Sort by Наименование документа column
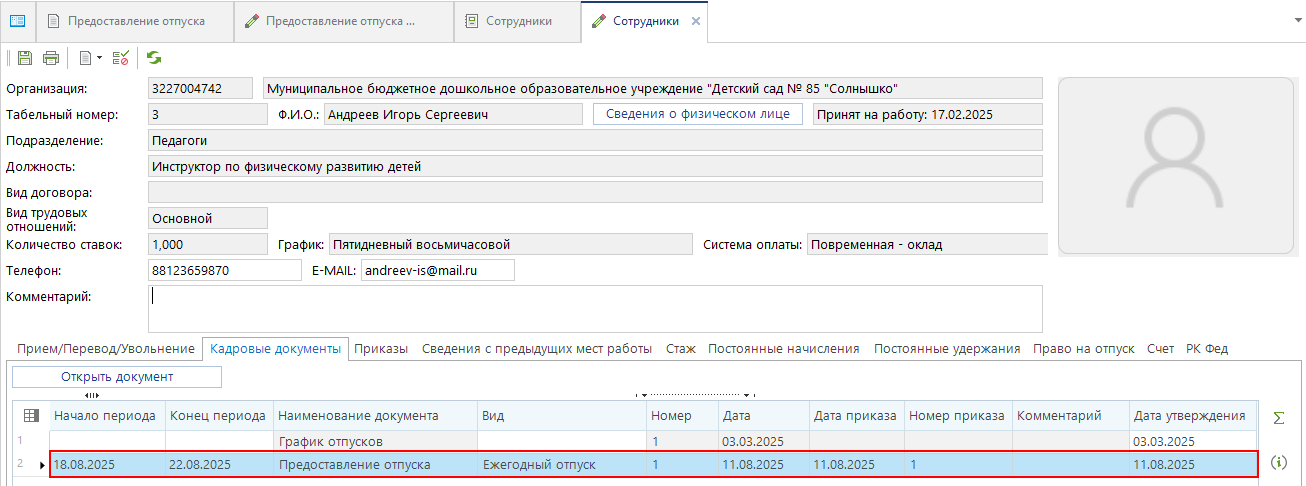This screenshot has width=1306, height=486. point(375,416)
